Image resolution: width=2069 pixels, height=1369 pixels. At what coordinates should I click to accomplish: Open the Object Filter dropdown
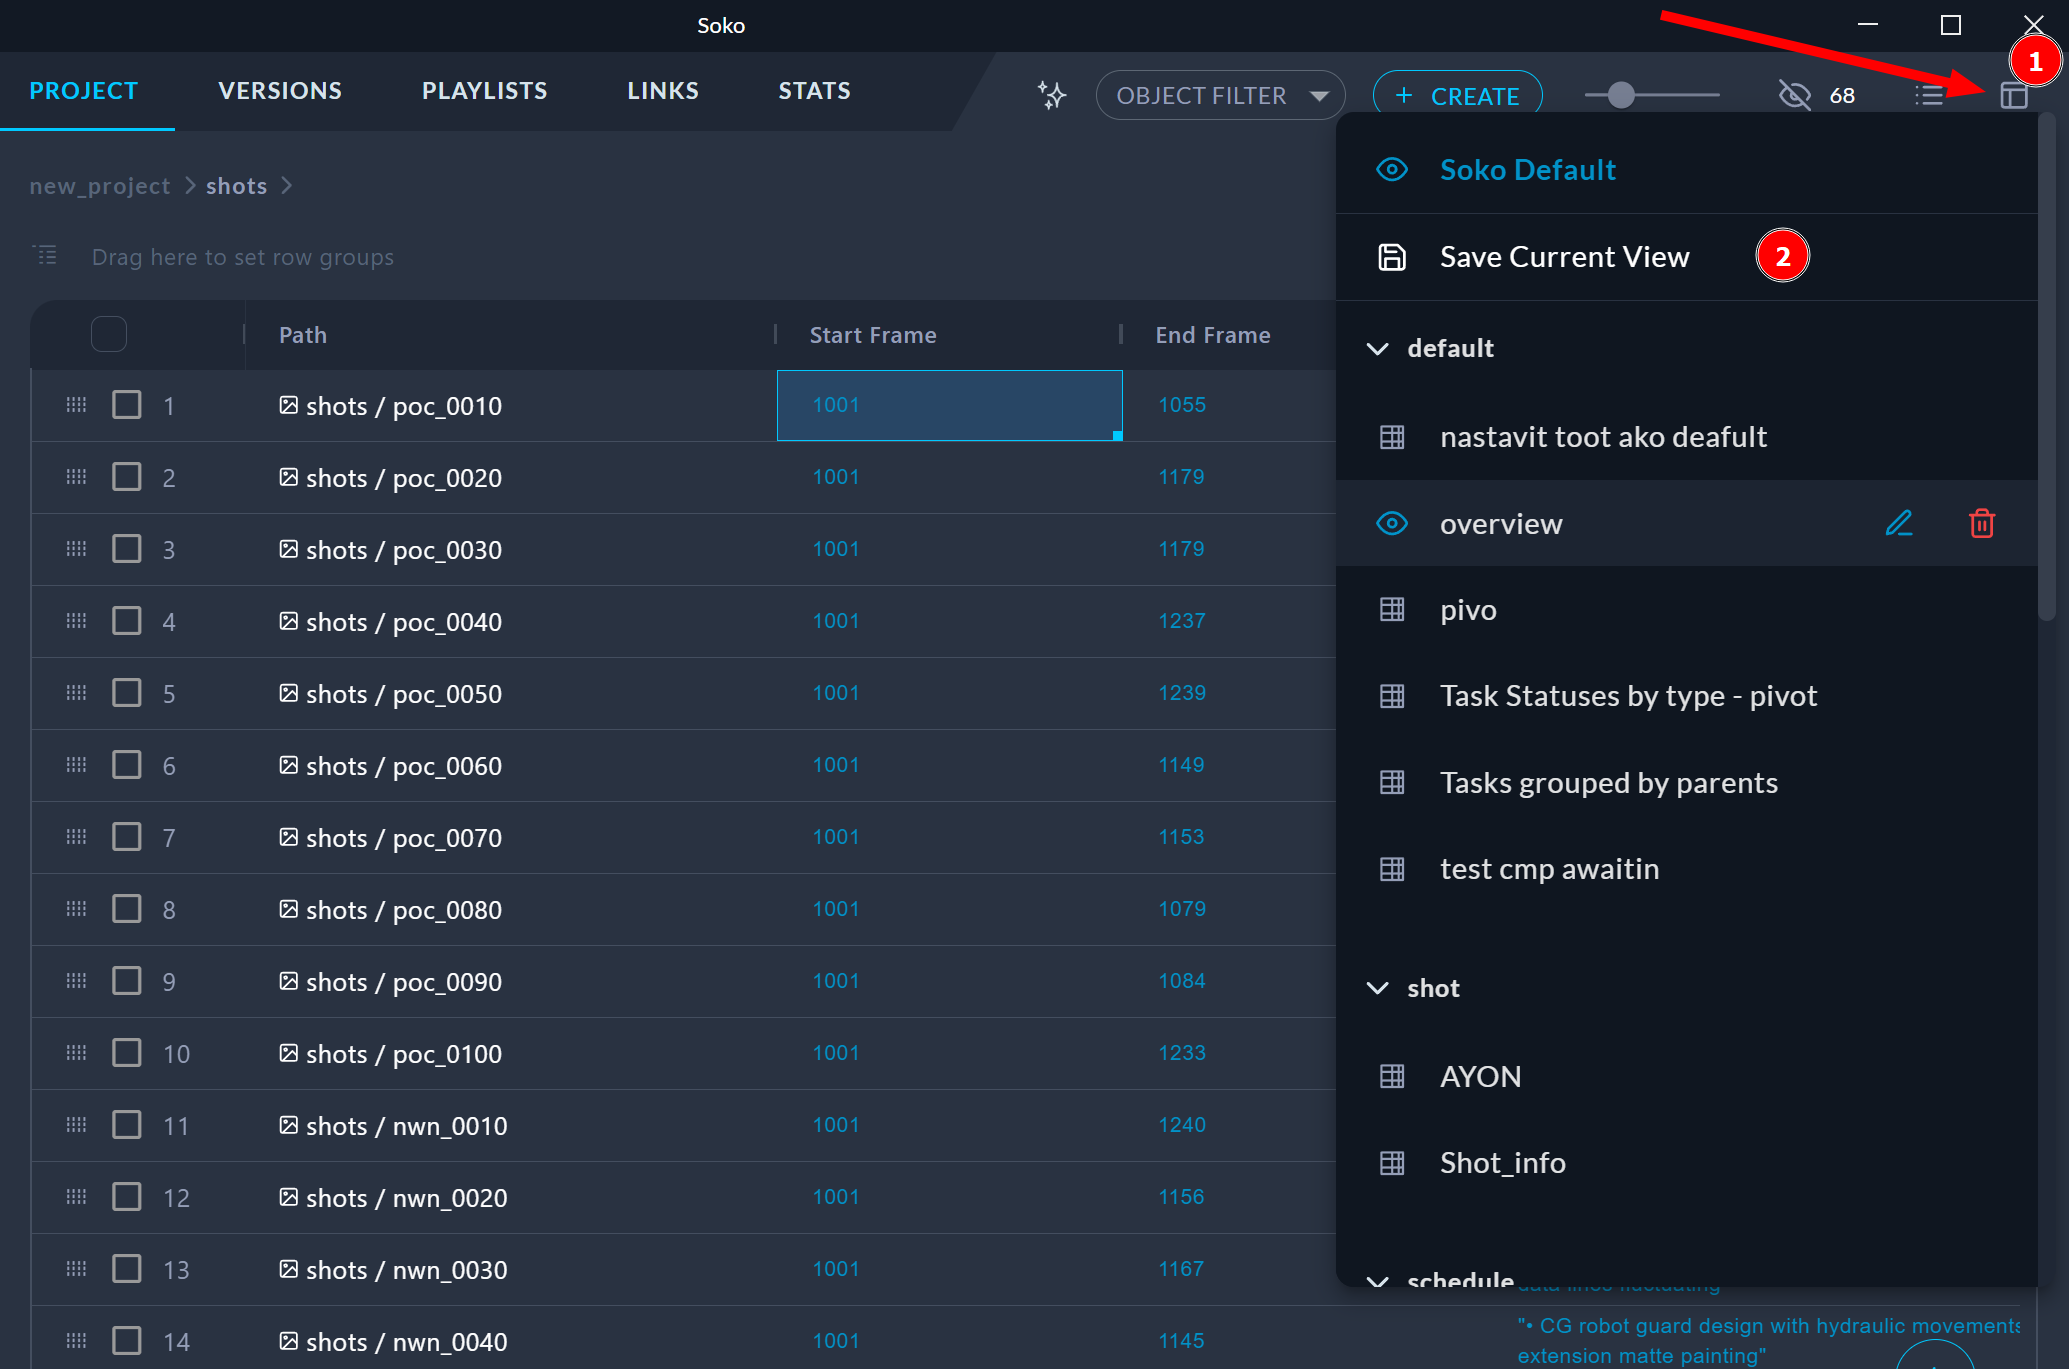click(x=1220, y=95)
